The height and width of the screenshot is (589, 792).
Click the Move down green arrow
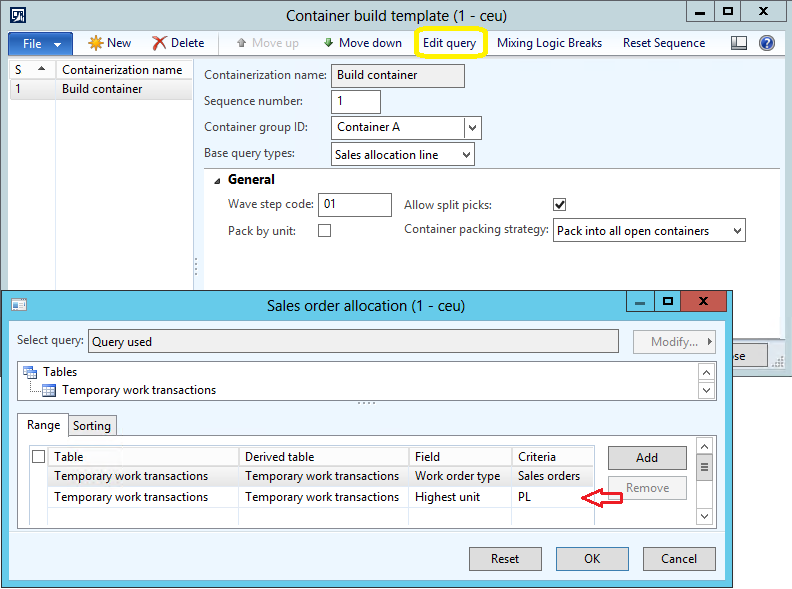[328, 43]
